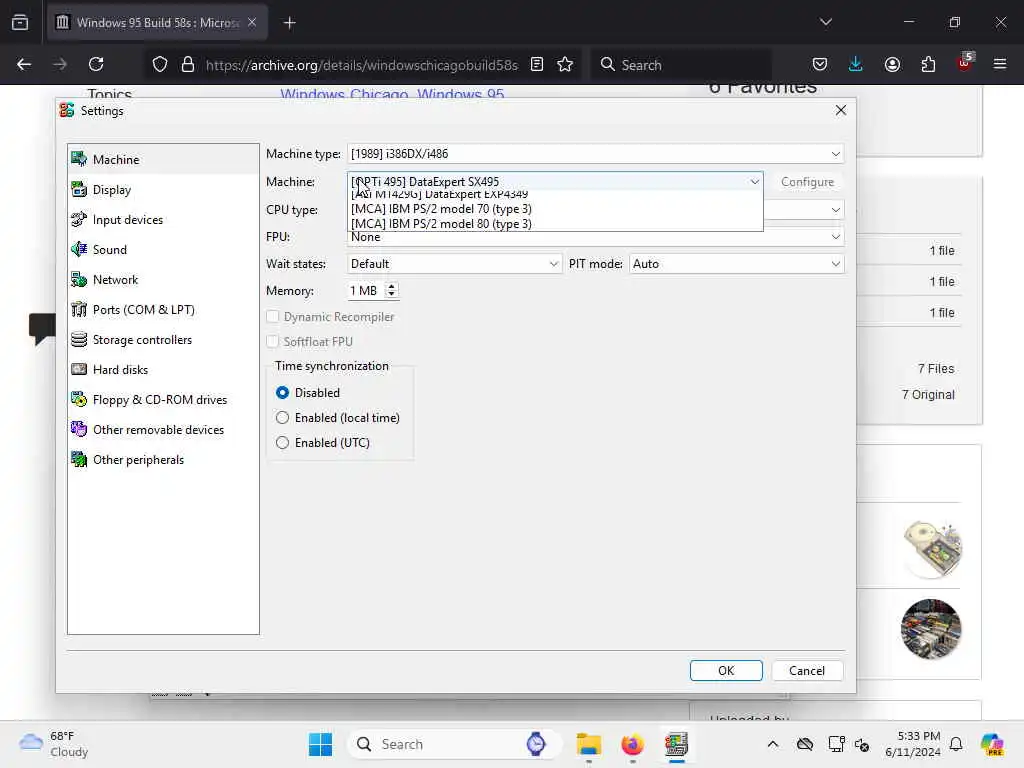1024x768 pixels.
Task: Open the FPU dropdown
Action: click(x=595, y=237)
